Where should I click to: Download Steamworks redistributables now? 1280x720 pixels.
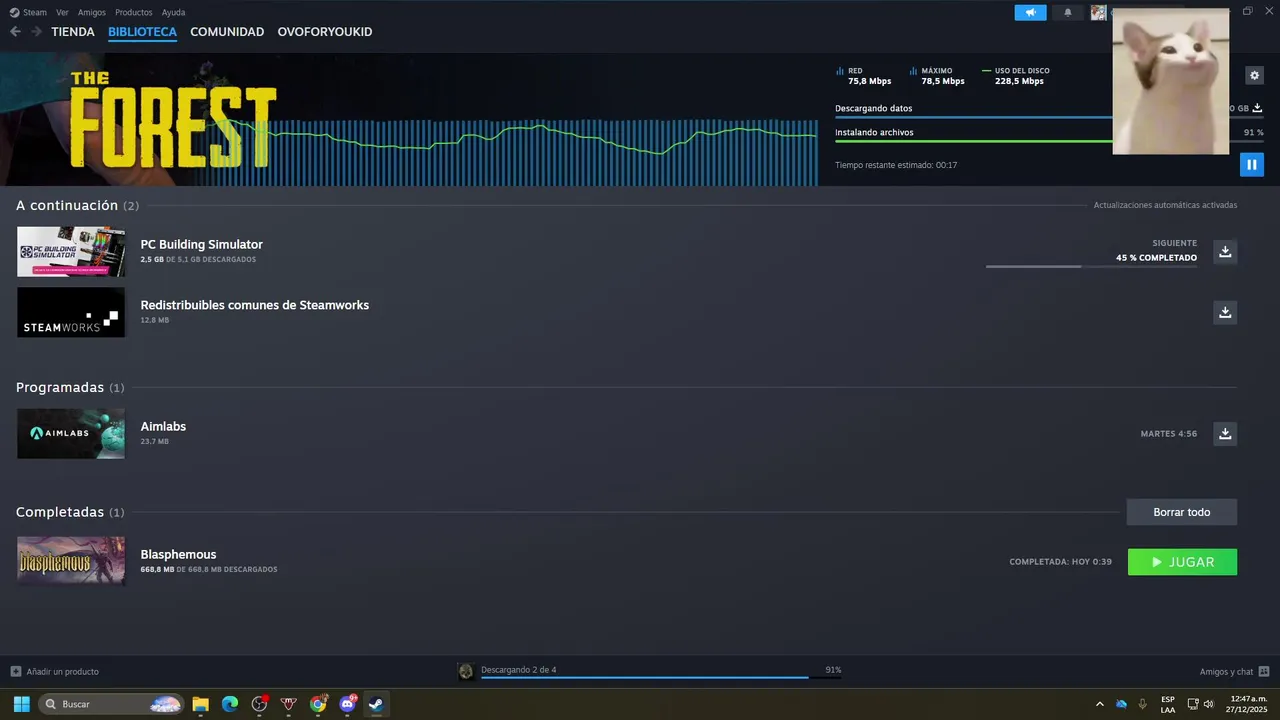point(1225,312)
